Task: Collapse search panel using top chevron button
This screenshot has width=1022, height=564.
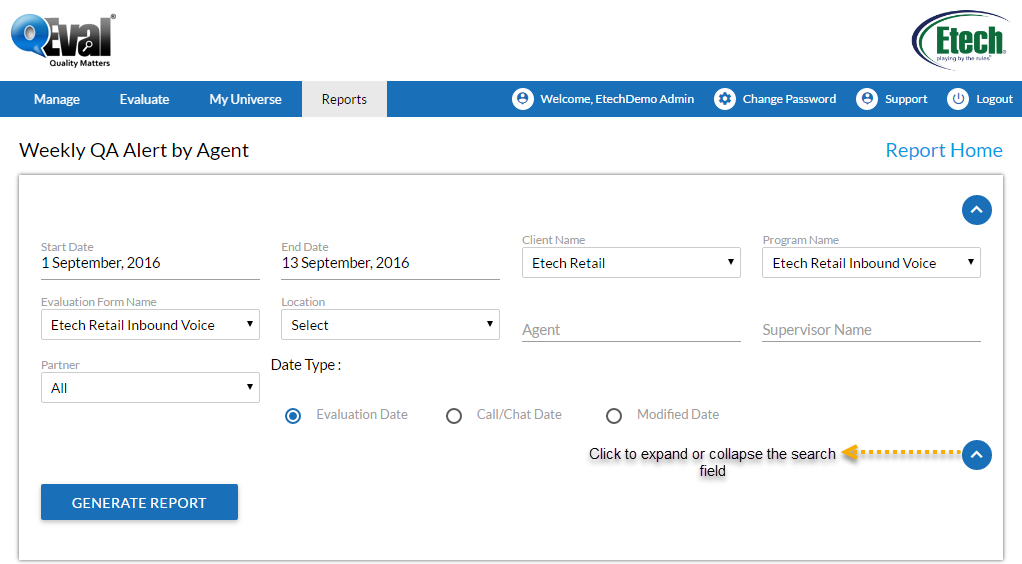Action: [976, 210]
